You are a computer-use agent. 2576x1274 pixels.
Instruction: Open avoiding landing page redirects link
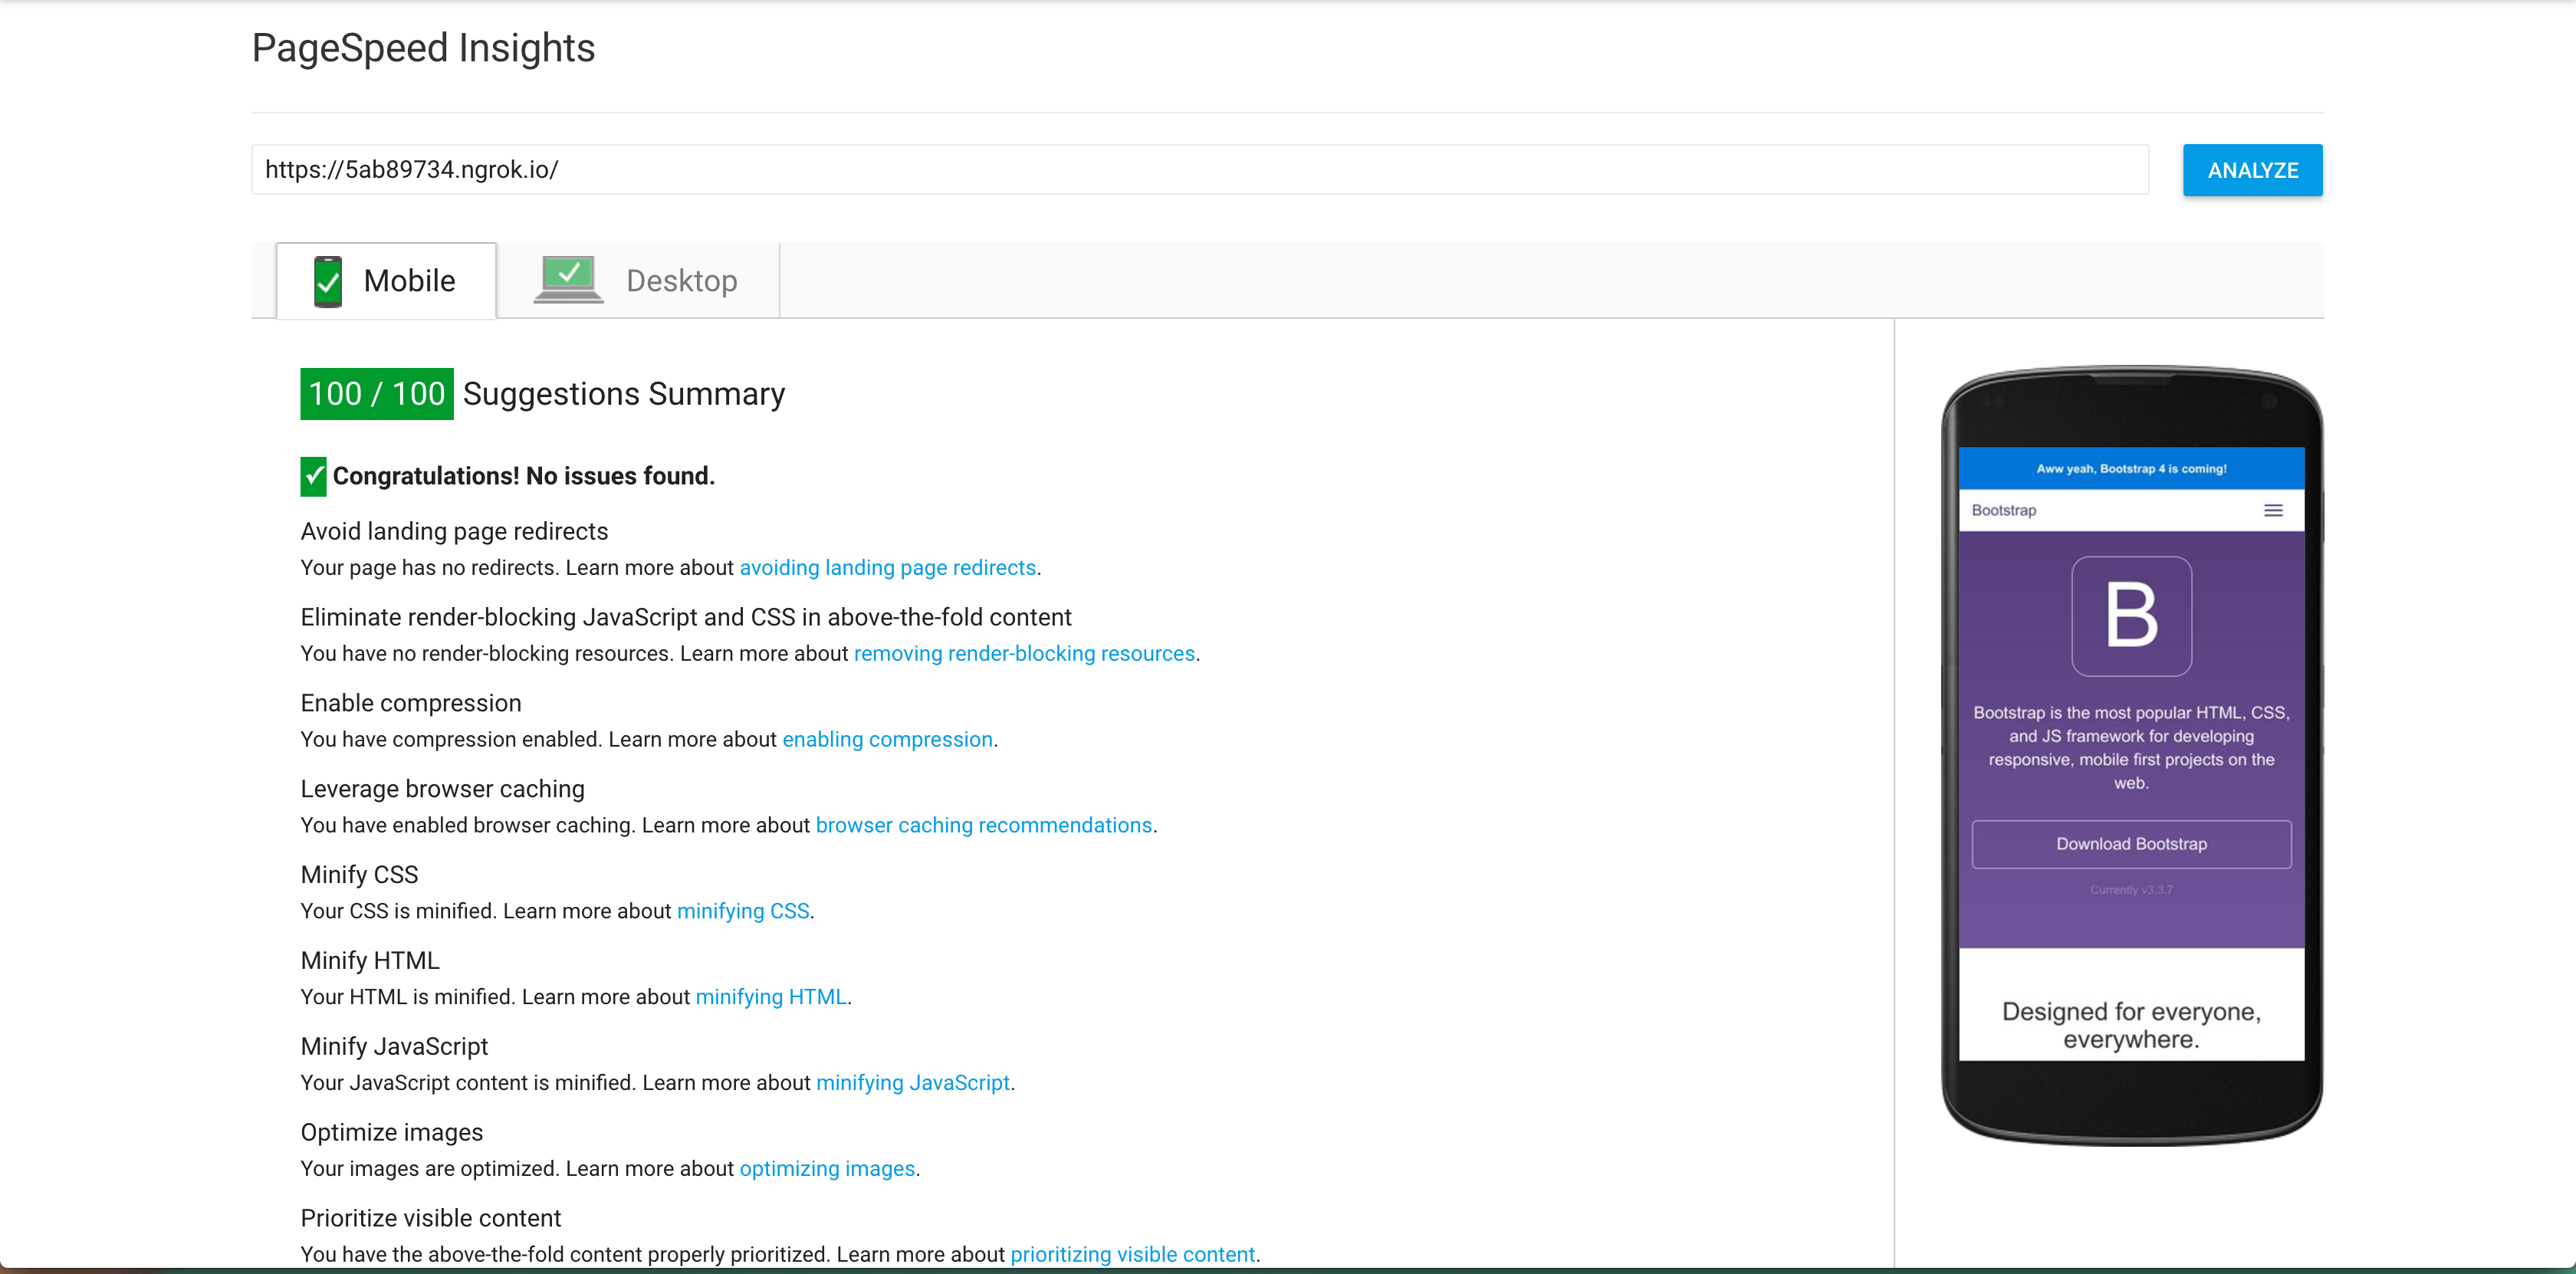tap(887, 568)
